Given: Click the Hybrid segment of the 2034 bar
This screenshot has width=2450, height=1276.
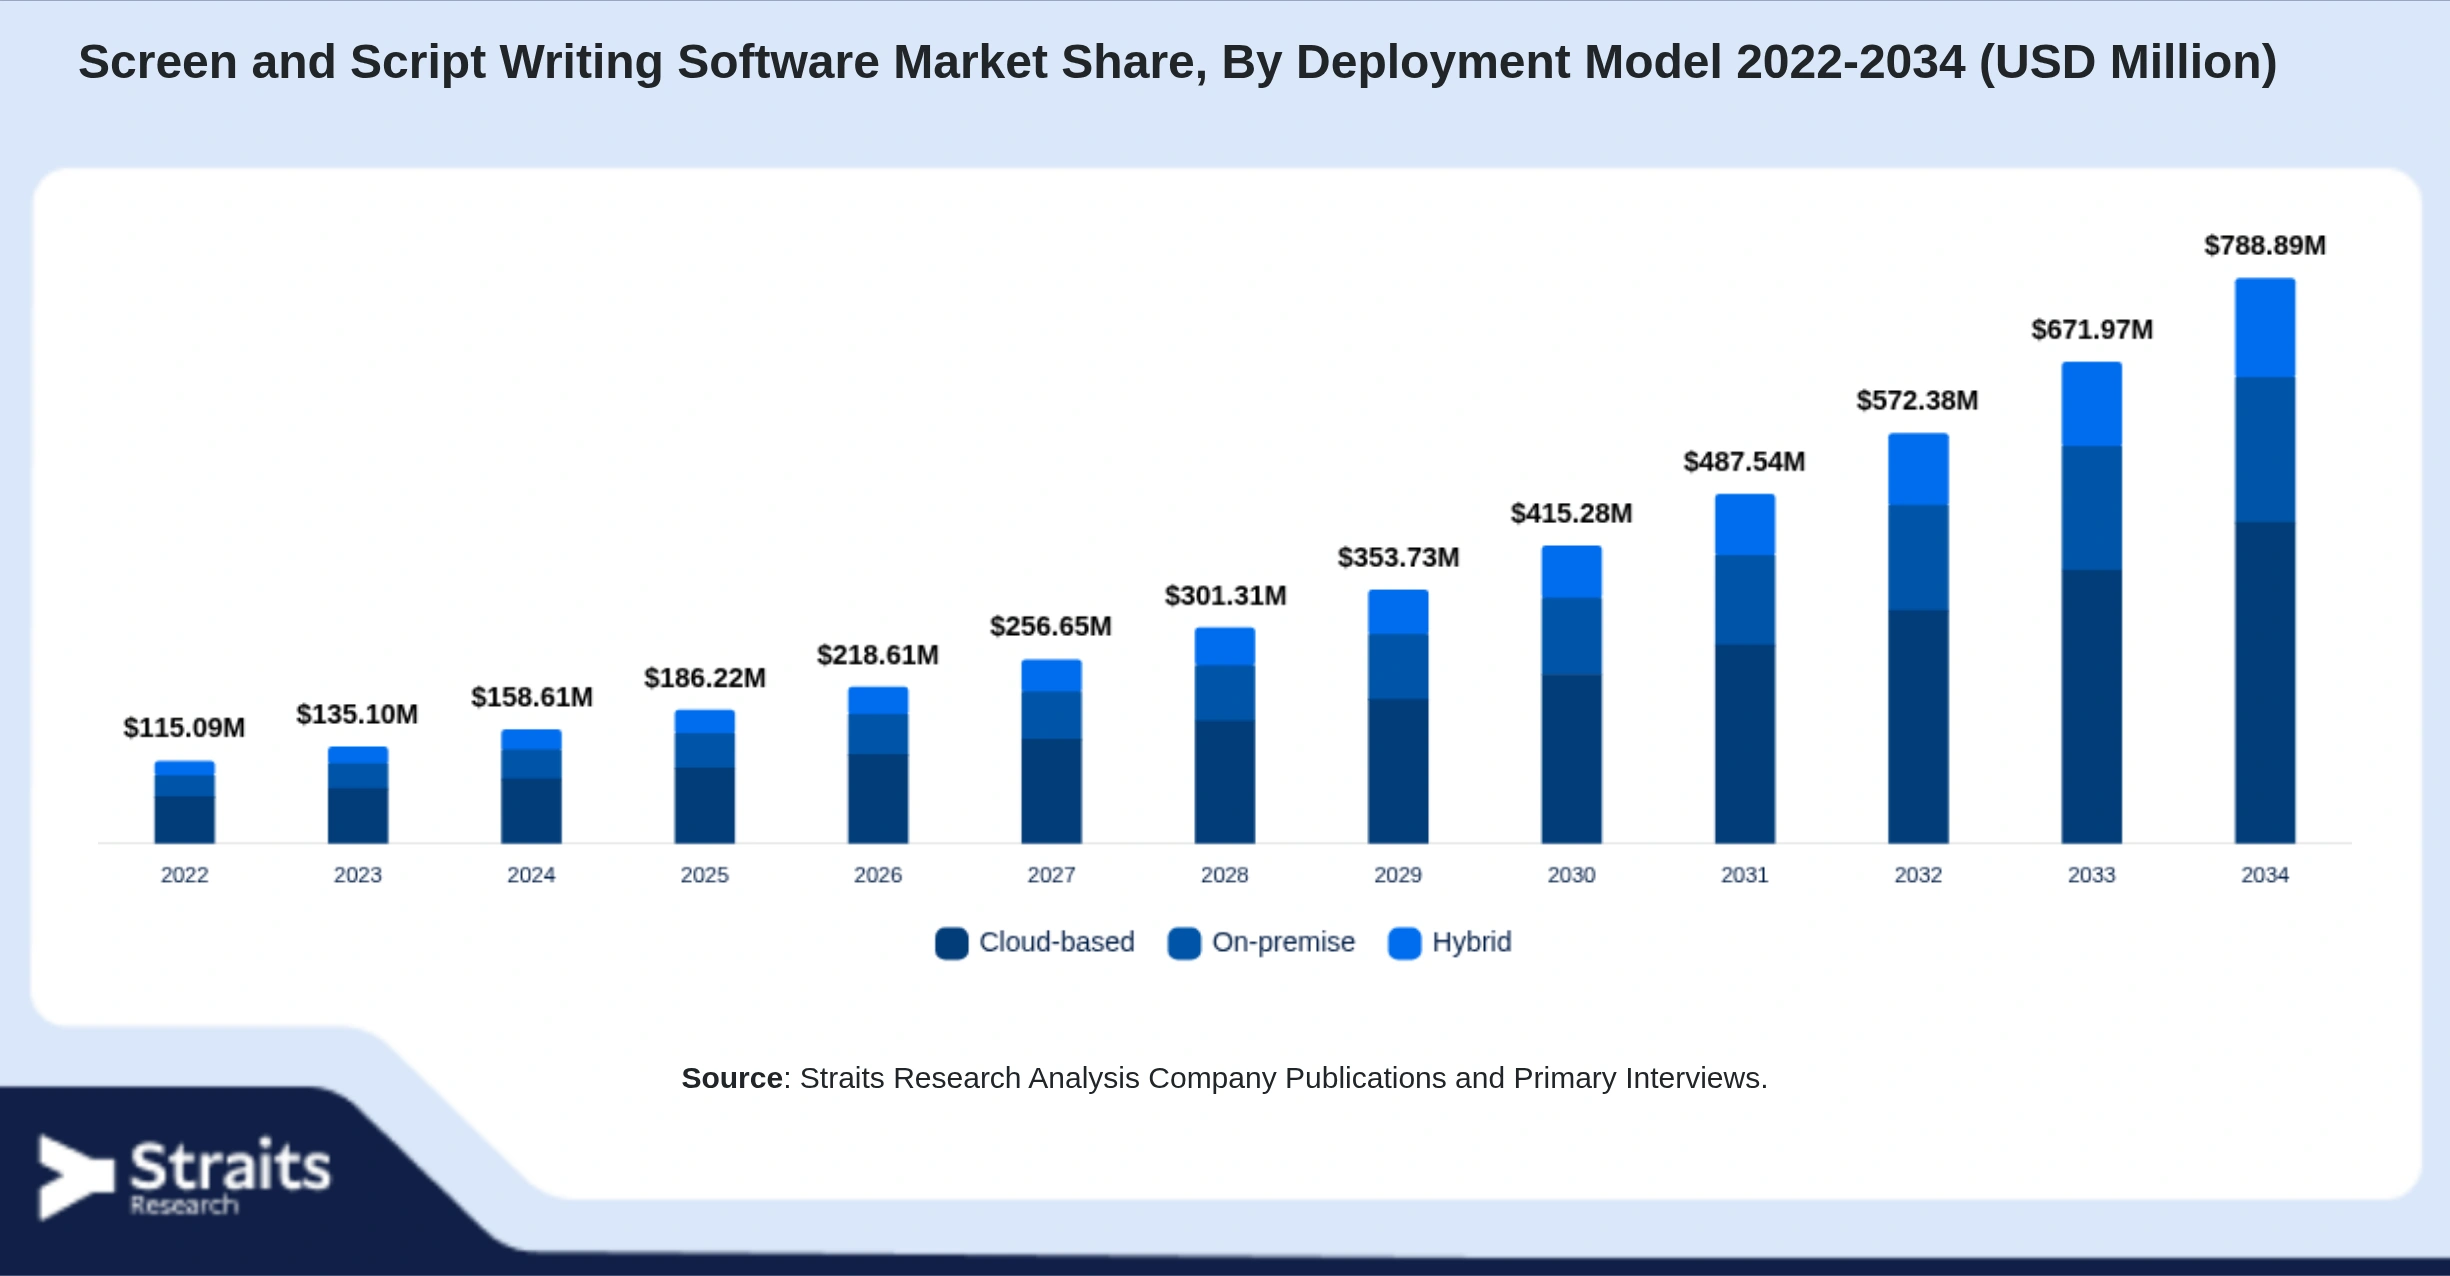Looking at the screenshot, I should (2265, 327).
